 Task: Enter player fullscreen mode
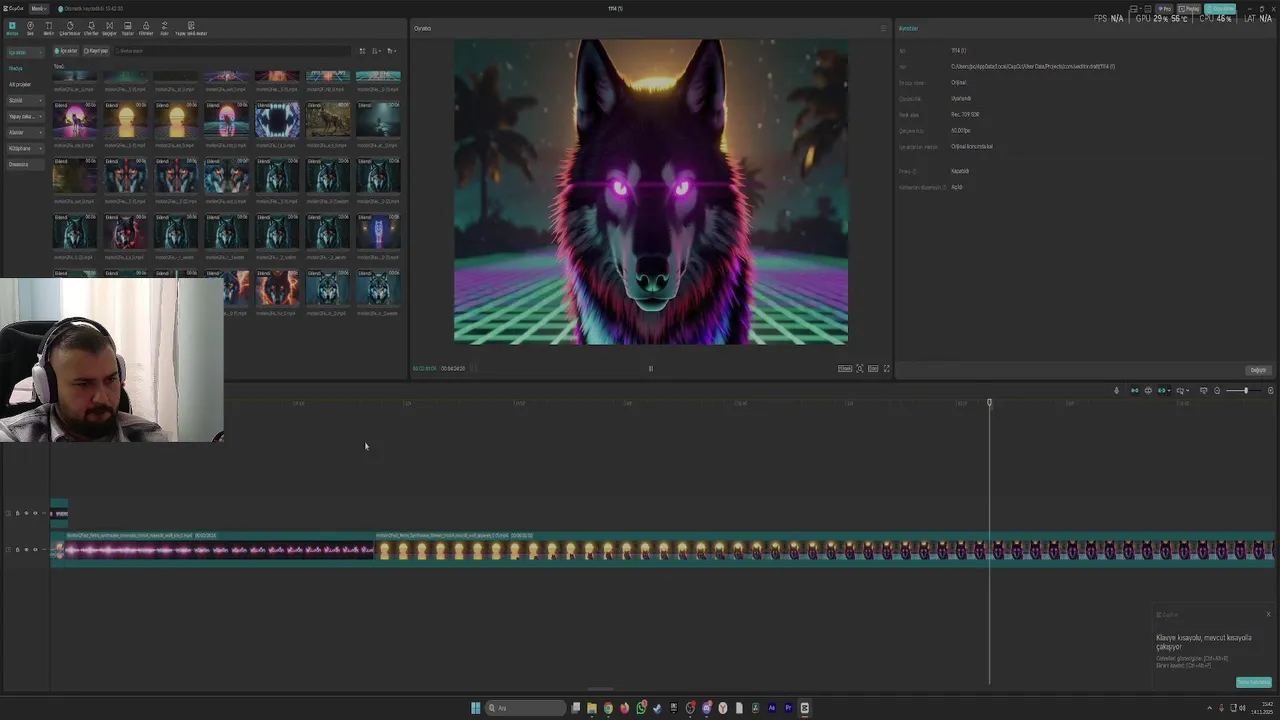tap(886, 368)
